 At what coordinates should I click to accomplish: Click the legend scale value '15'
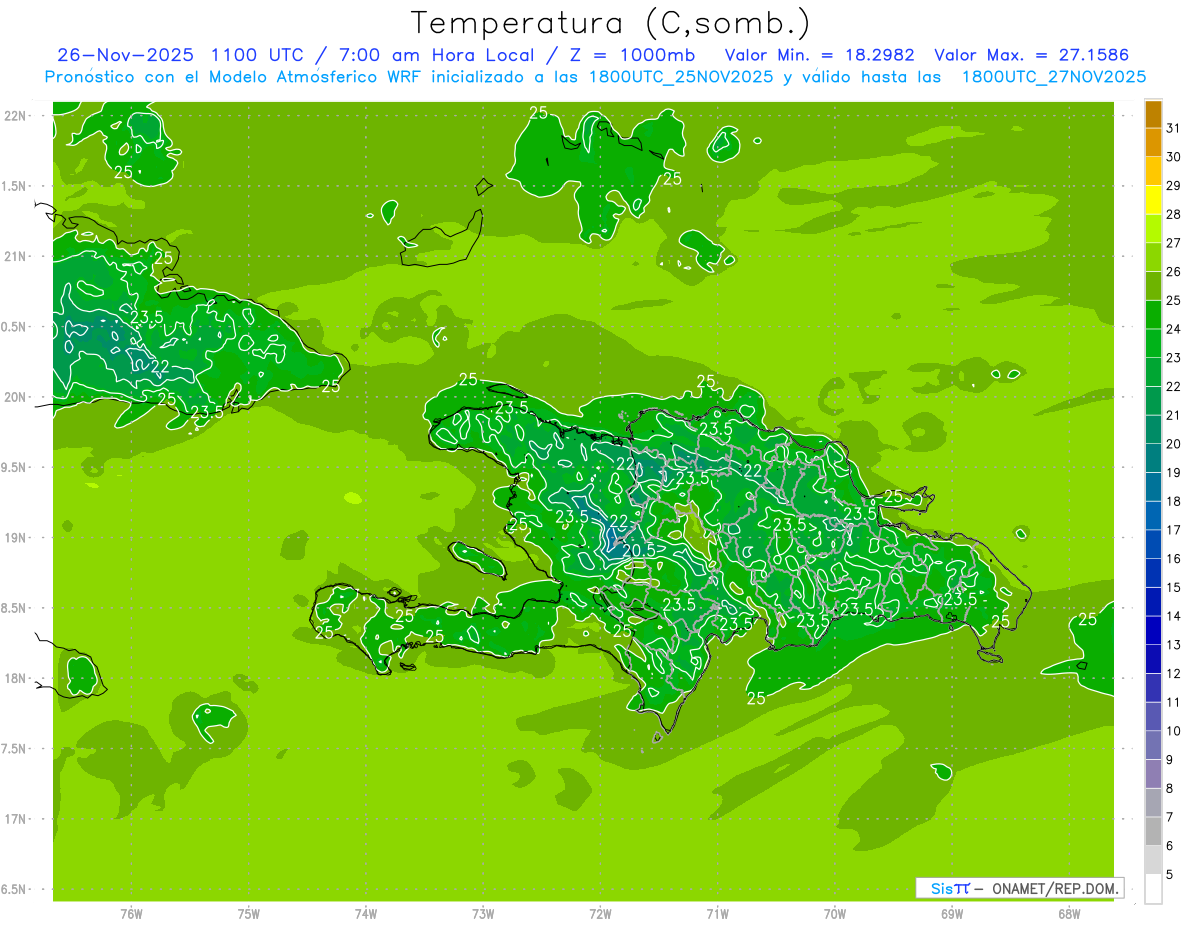[1173, 588]
